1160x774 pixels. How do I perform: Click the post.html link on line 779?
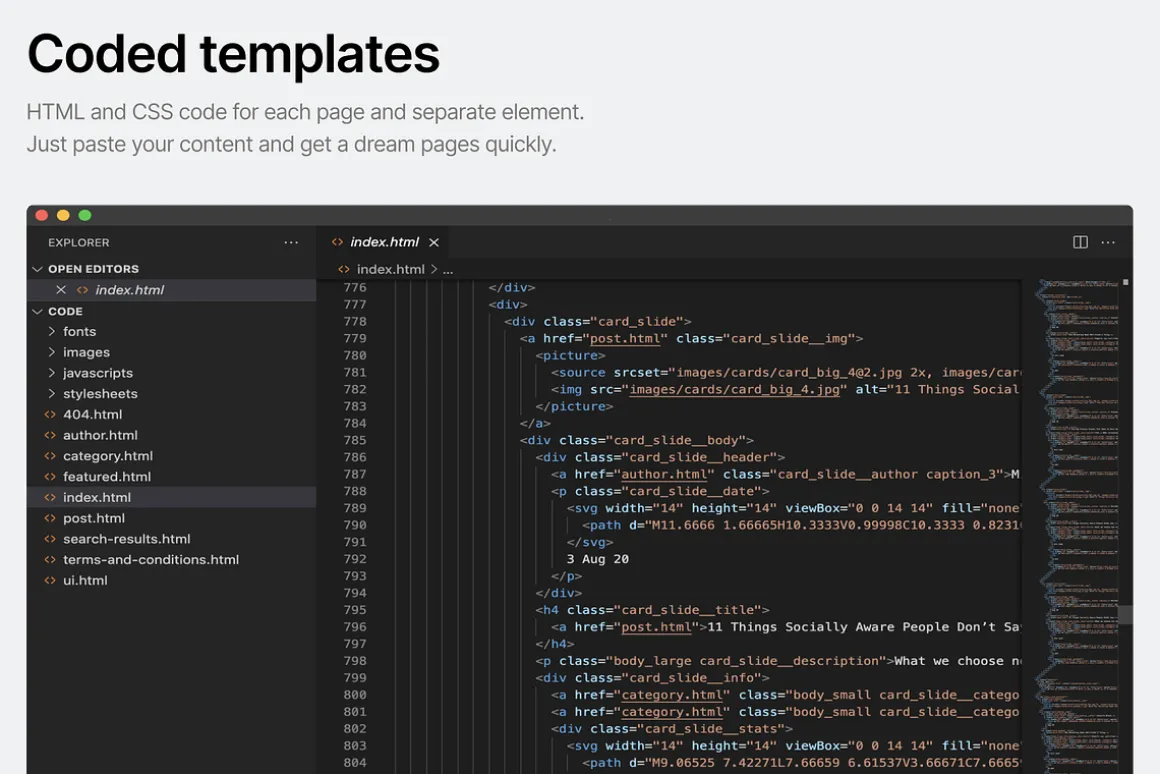point(624,338)
